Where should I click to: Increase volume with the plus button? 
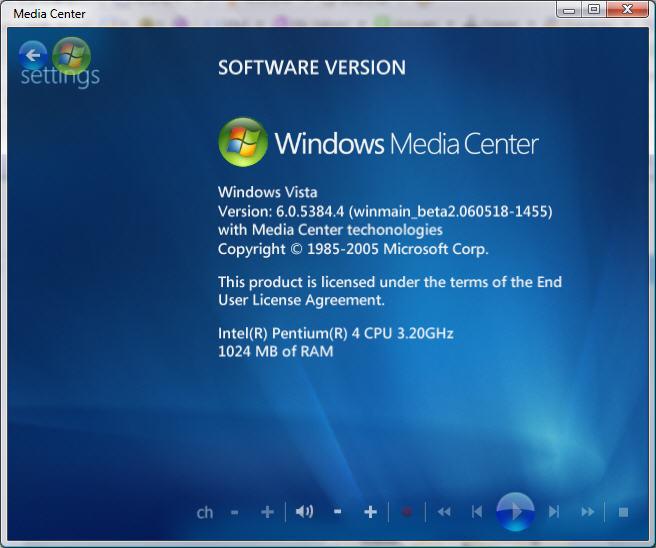370,512
